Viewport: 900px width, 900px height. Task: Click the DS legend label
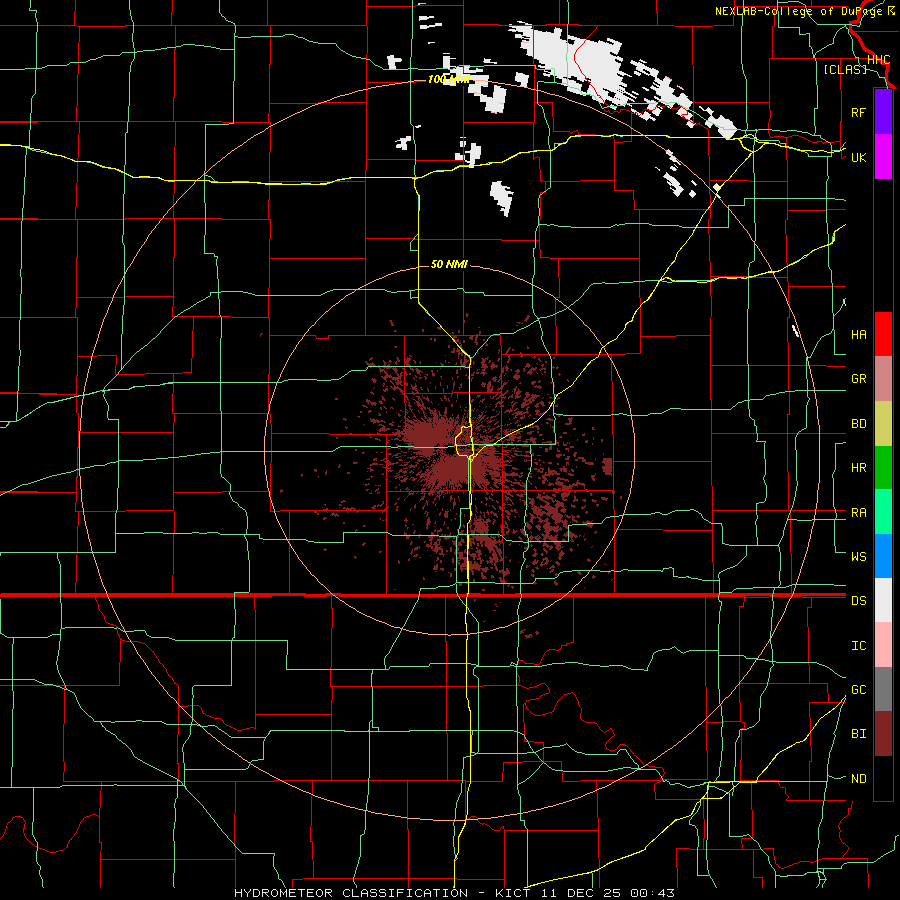click(858, 601)
